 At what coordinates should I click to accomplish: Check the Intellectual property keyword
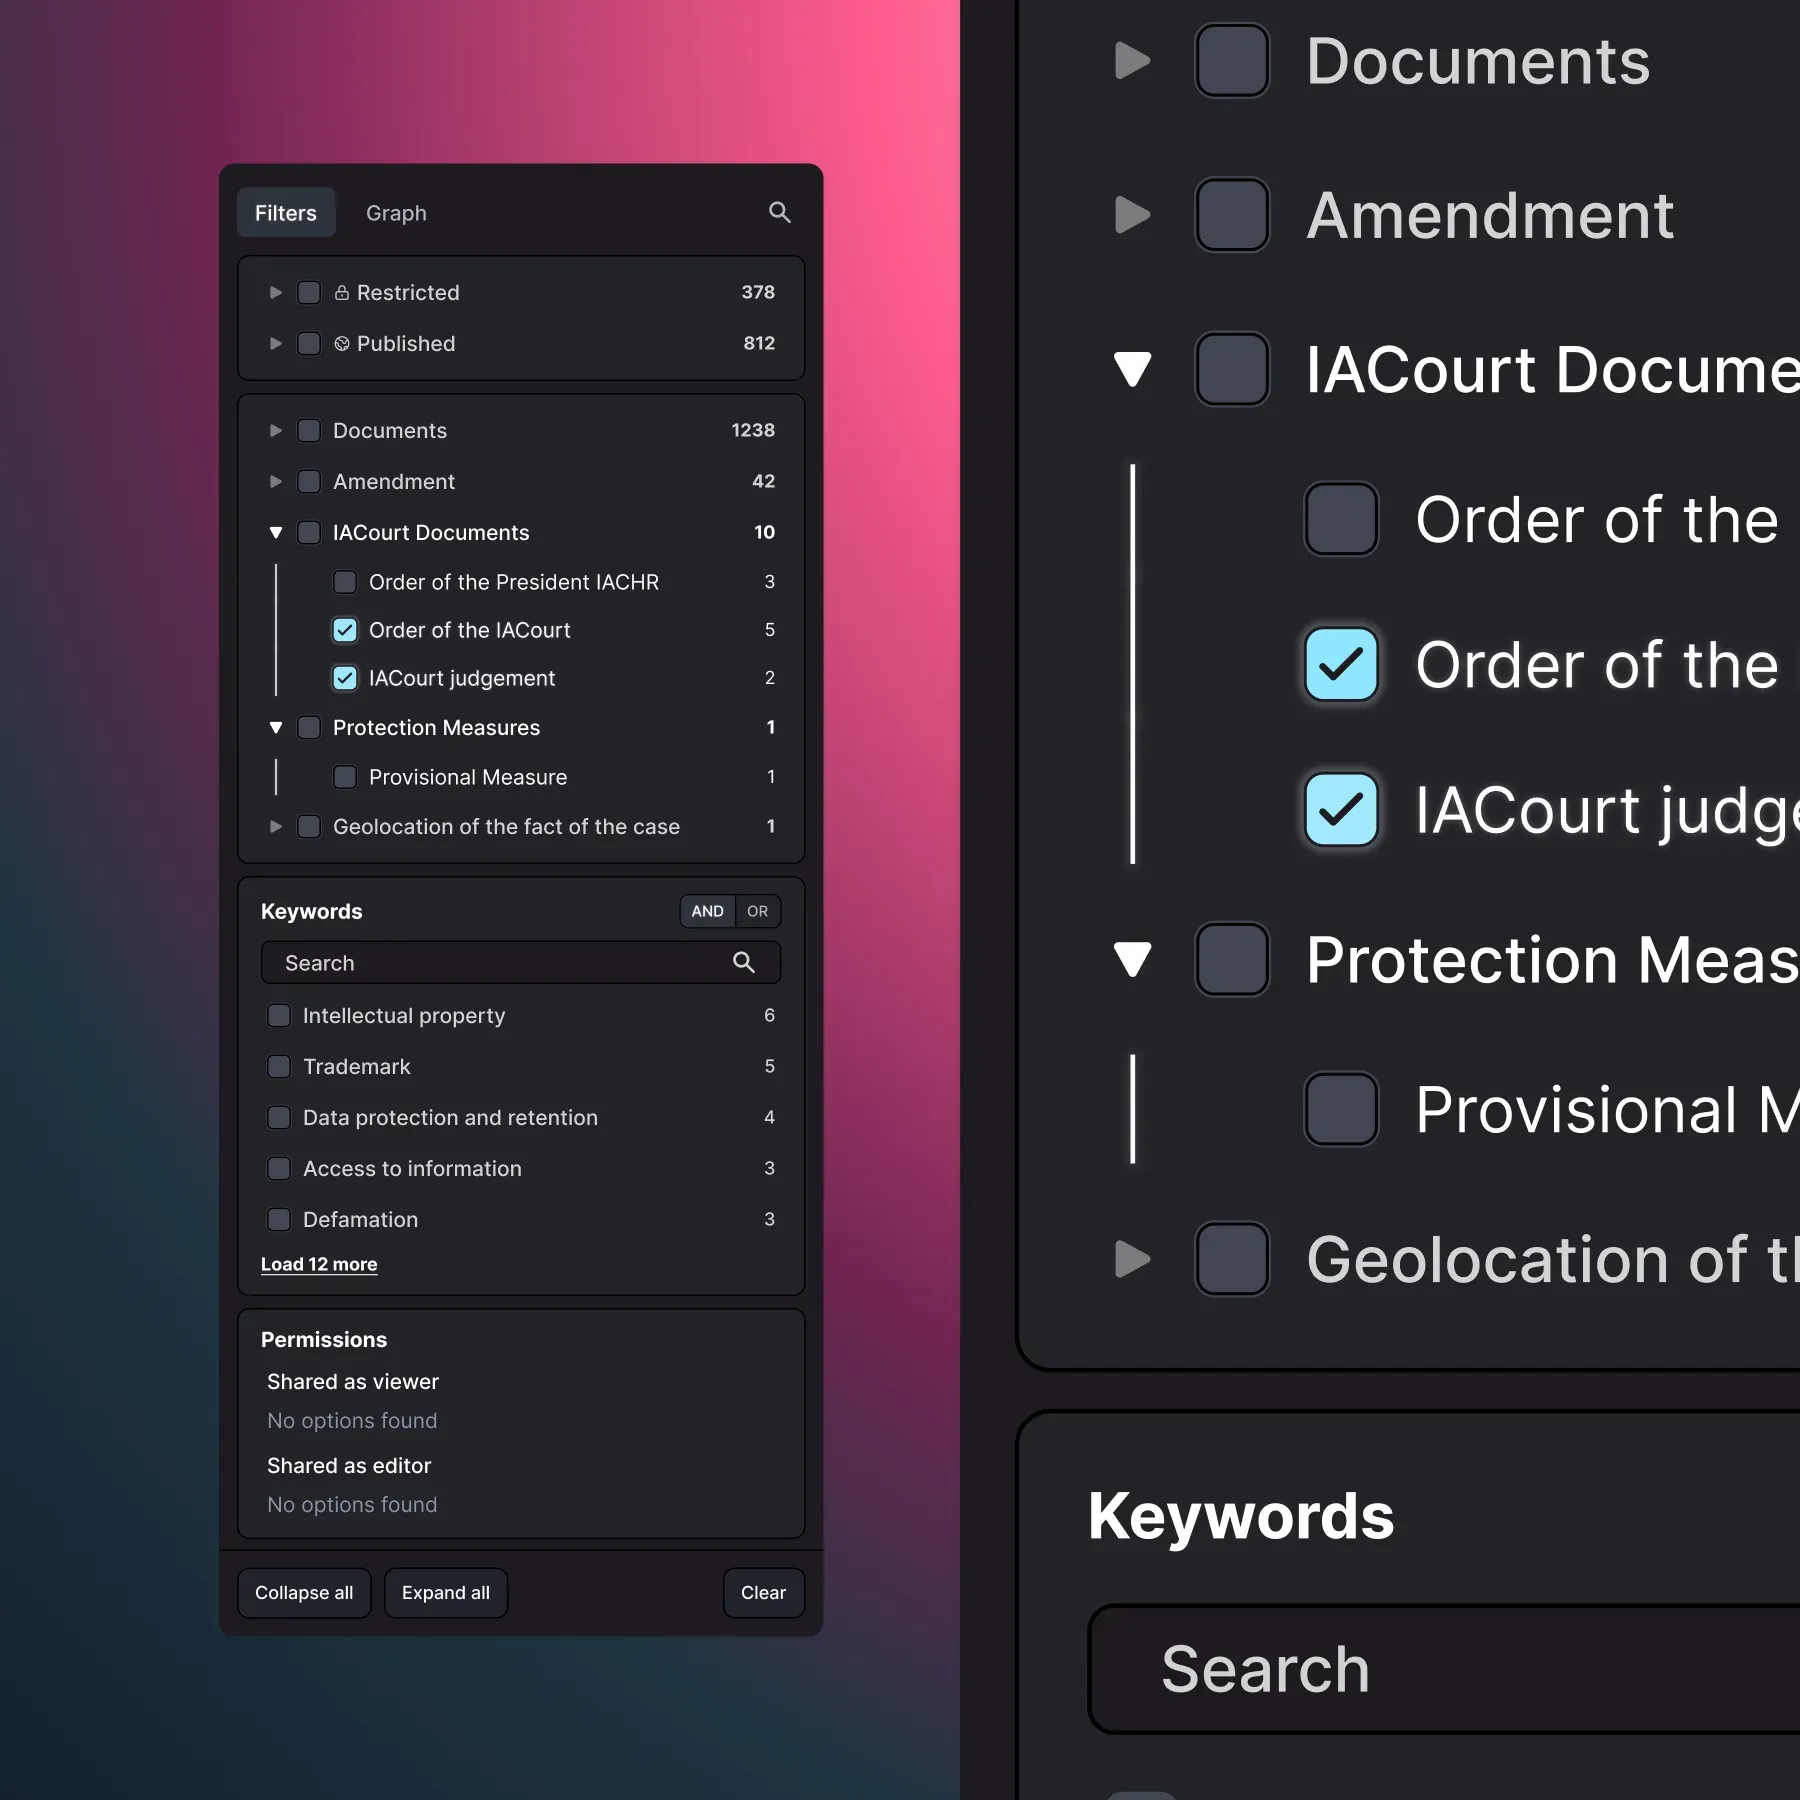pos(278,1015)
